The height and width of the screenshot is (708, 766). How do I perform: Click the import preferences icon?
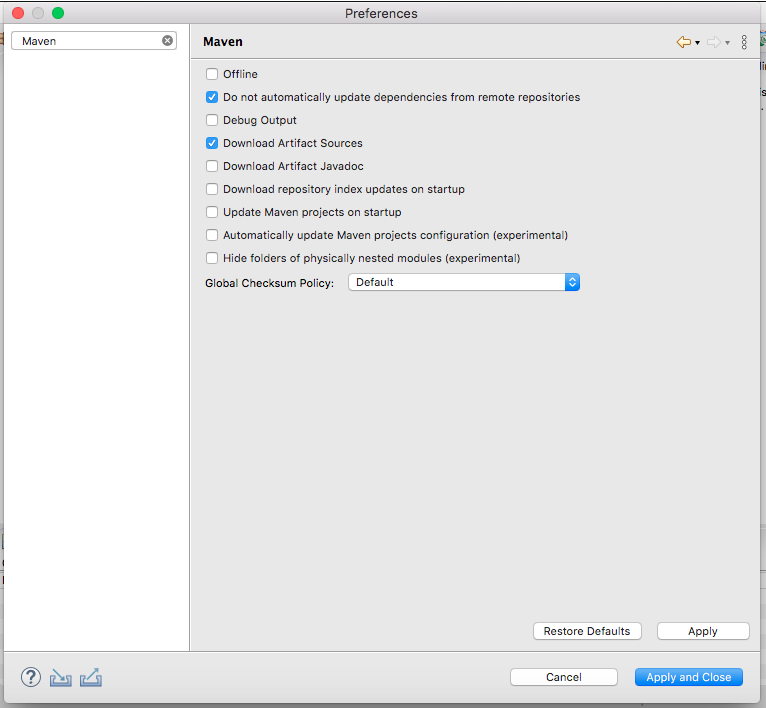click(61, 678)
